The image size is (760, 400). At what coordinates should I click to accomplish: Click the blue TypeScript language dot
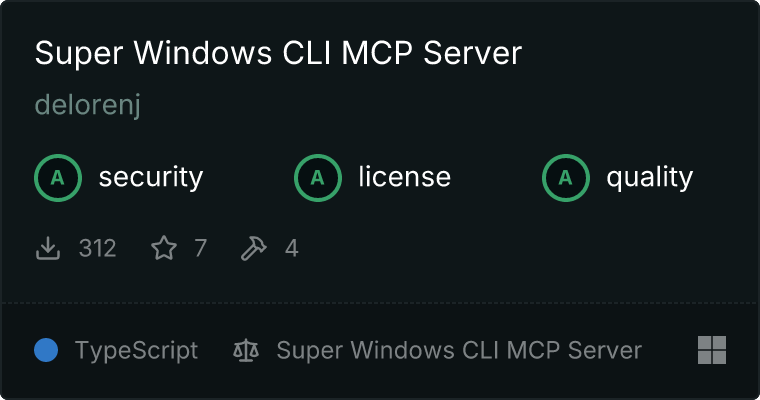pos(46,350)
